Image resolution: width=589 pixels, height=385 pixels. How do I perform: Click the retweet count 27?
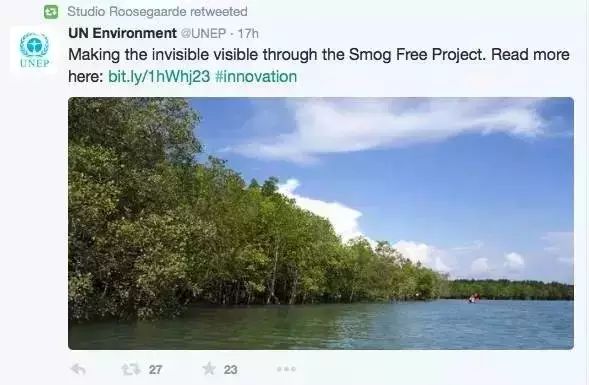[155, 370]
